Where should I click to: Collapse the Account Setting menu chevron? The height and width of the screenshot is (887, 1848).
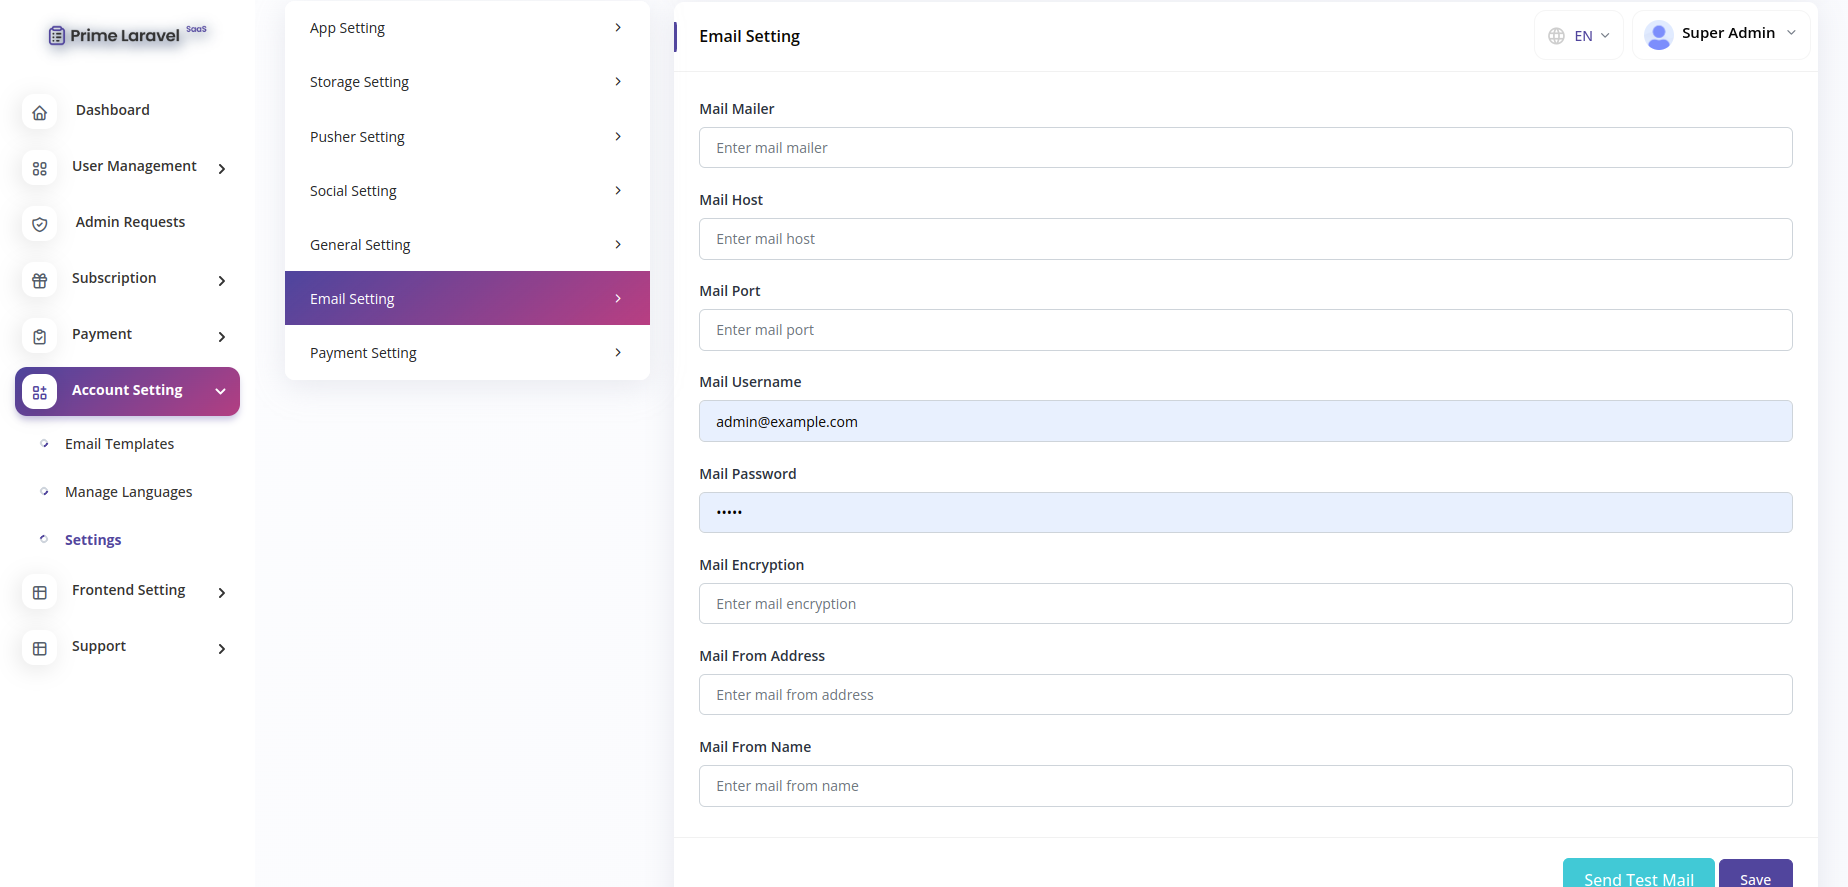pos(221,391)
